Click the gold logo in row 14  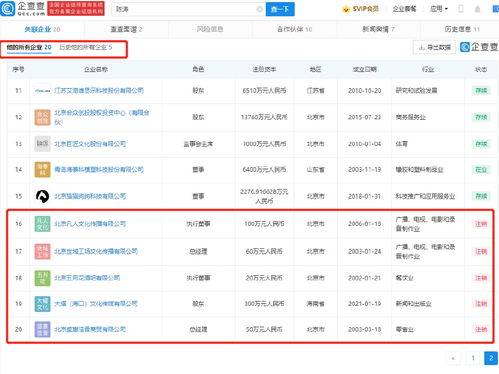pyautogui.click(x=42, y=169)
